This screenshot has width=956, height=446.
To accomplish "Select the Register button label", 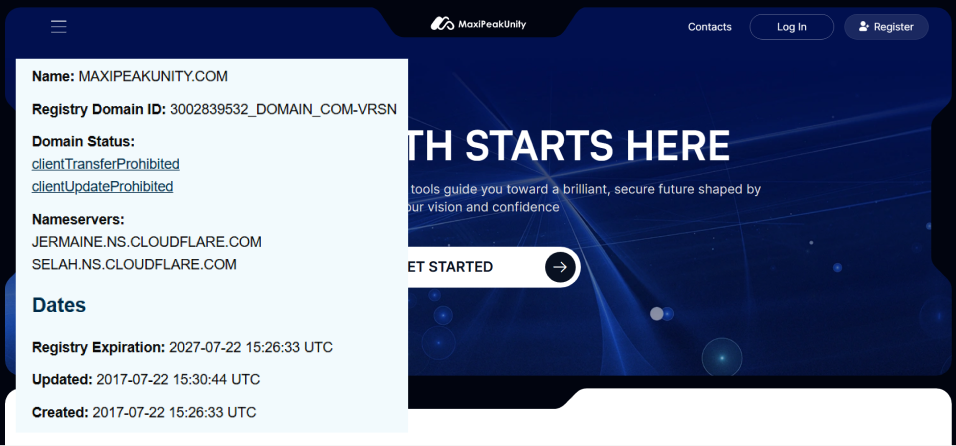I will (x=893, y=27).
